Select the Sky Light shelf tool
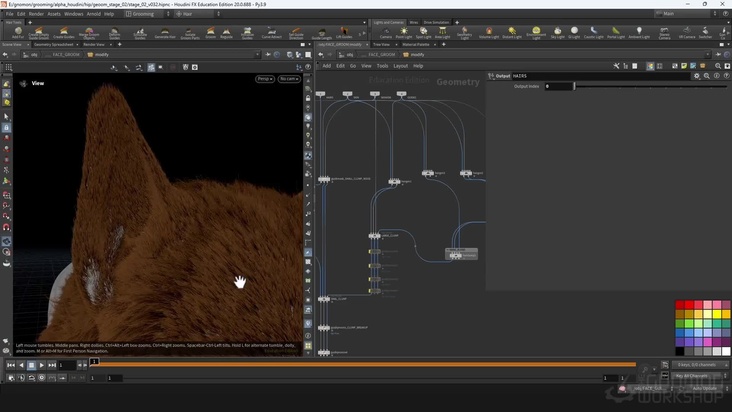 point(556,33)
